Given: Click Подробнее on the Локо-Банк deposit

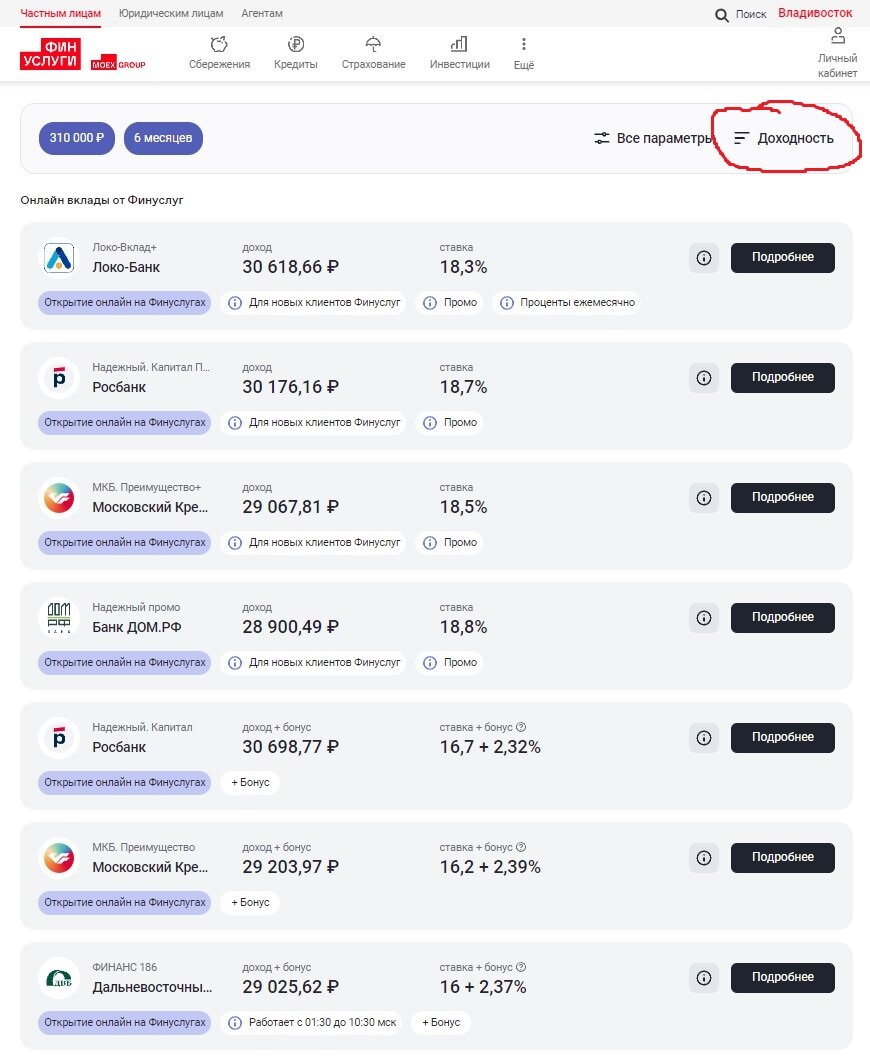Looking at the screenshot, I should [783, 258].
